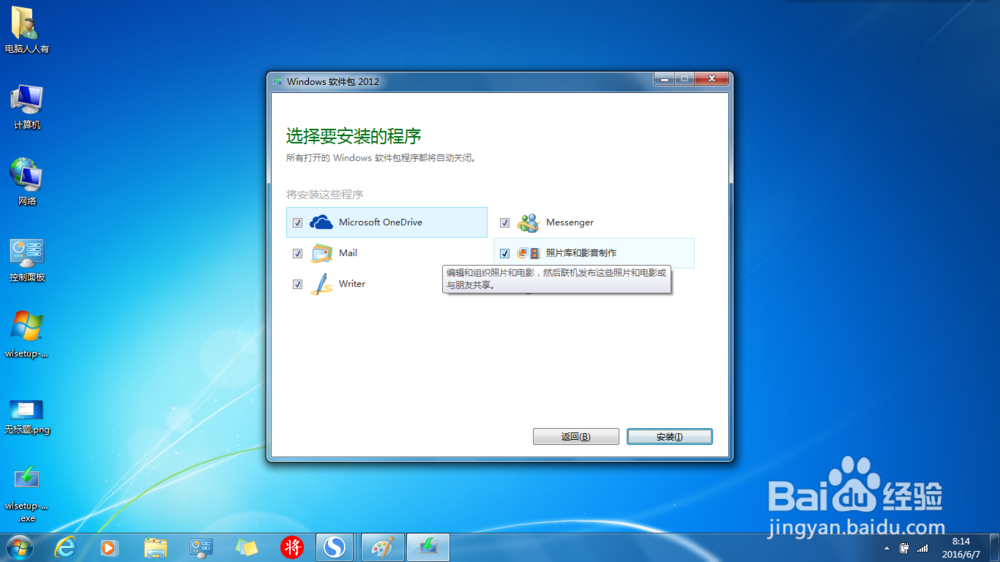
Task: Click the 将安装这些程序 text
Action: tap(324, 194)
